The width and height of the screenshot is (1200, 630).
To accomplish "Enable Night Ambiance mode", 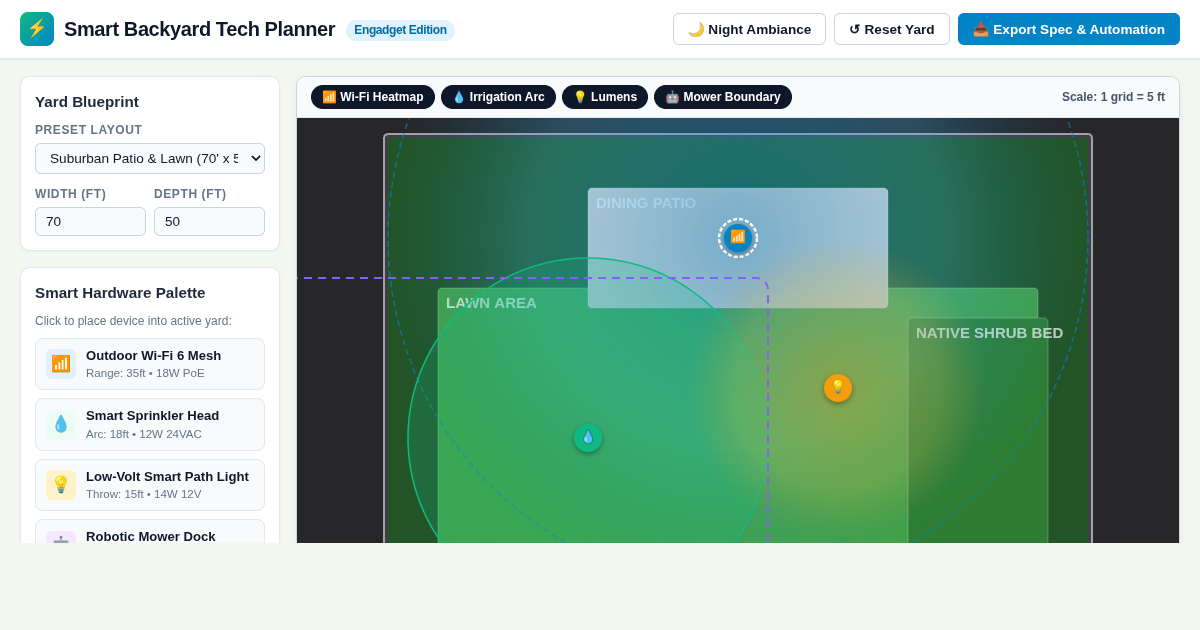I will point(749,29).
